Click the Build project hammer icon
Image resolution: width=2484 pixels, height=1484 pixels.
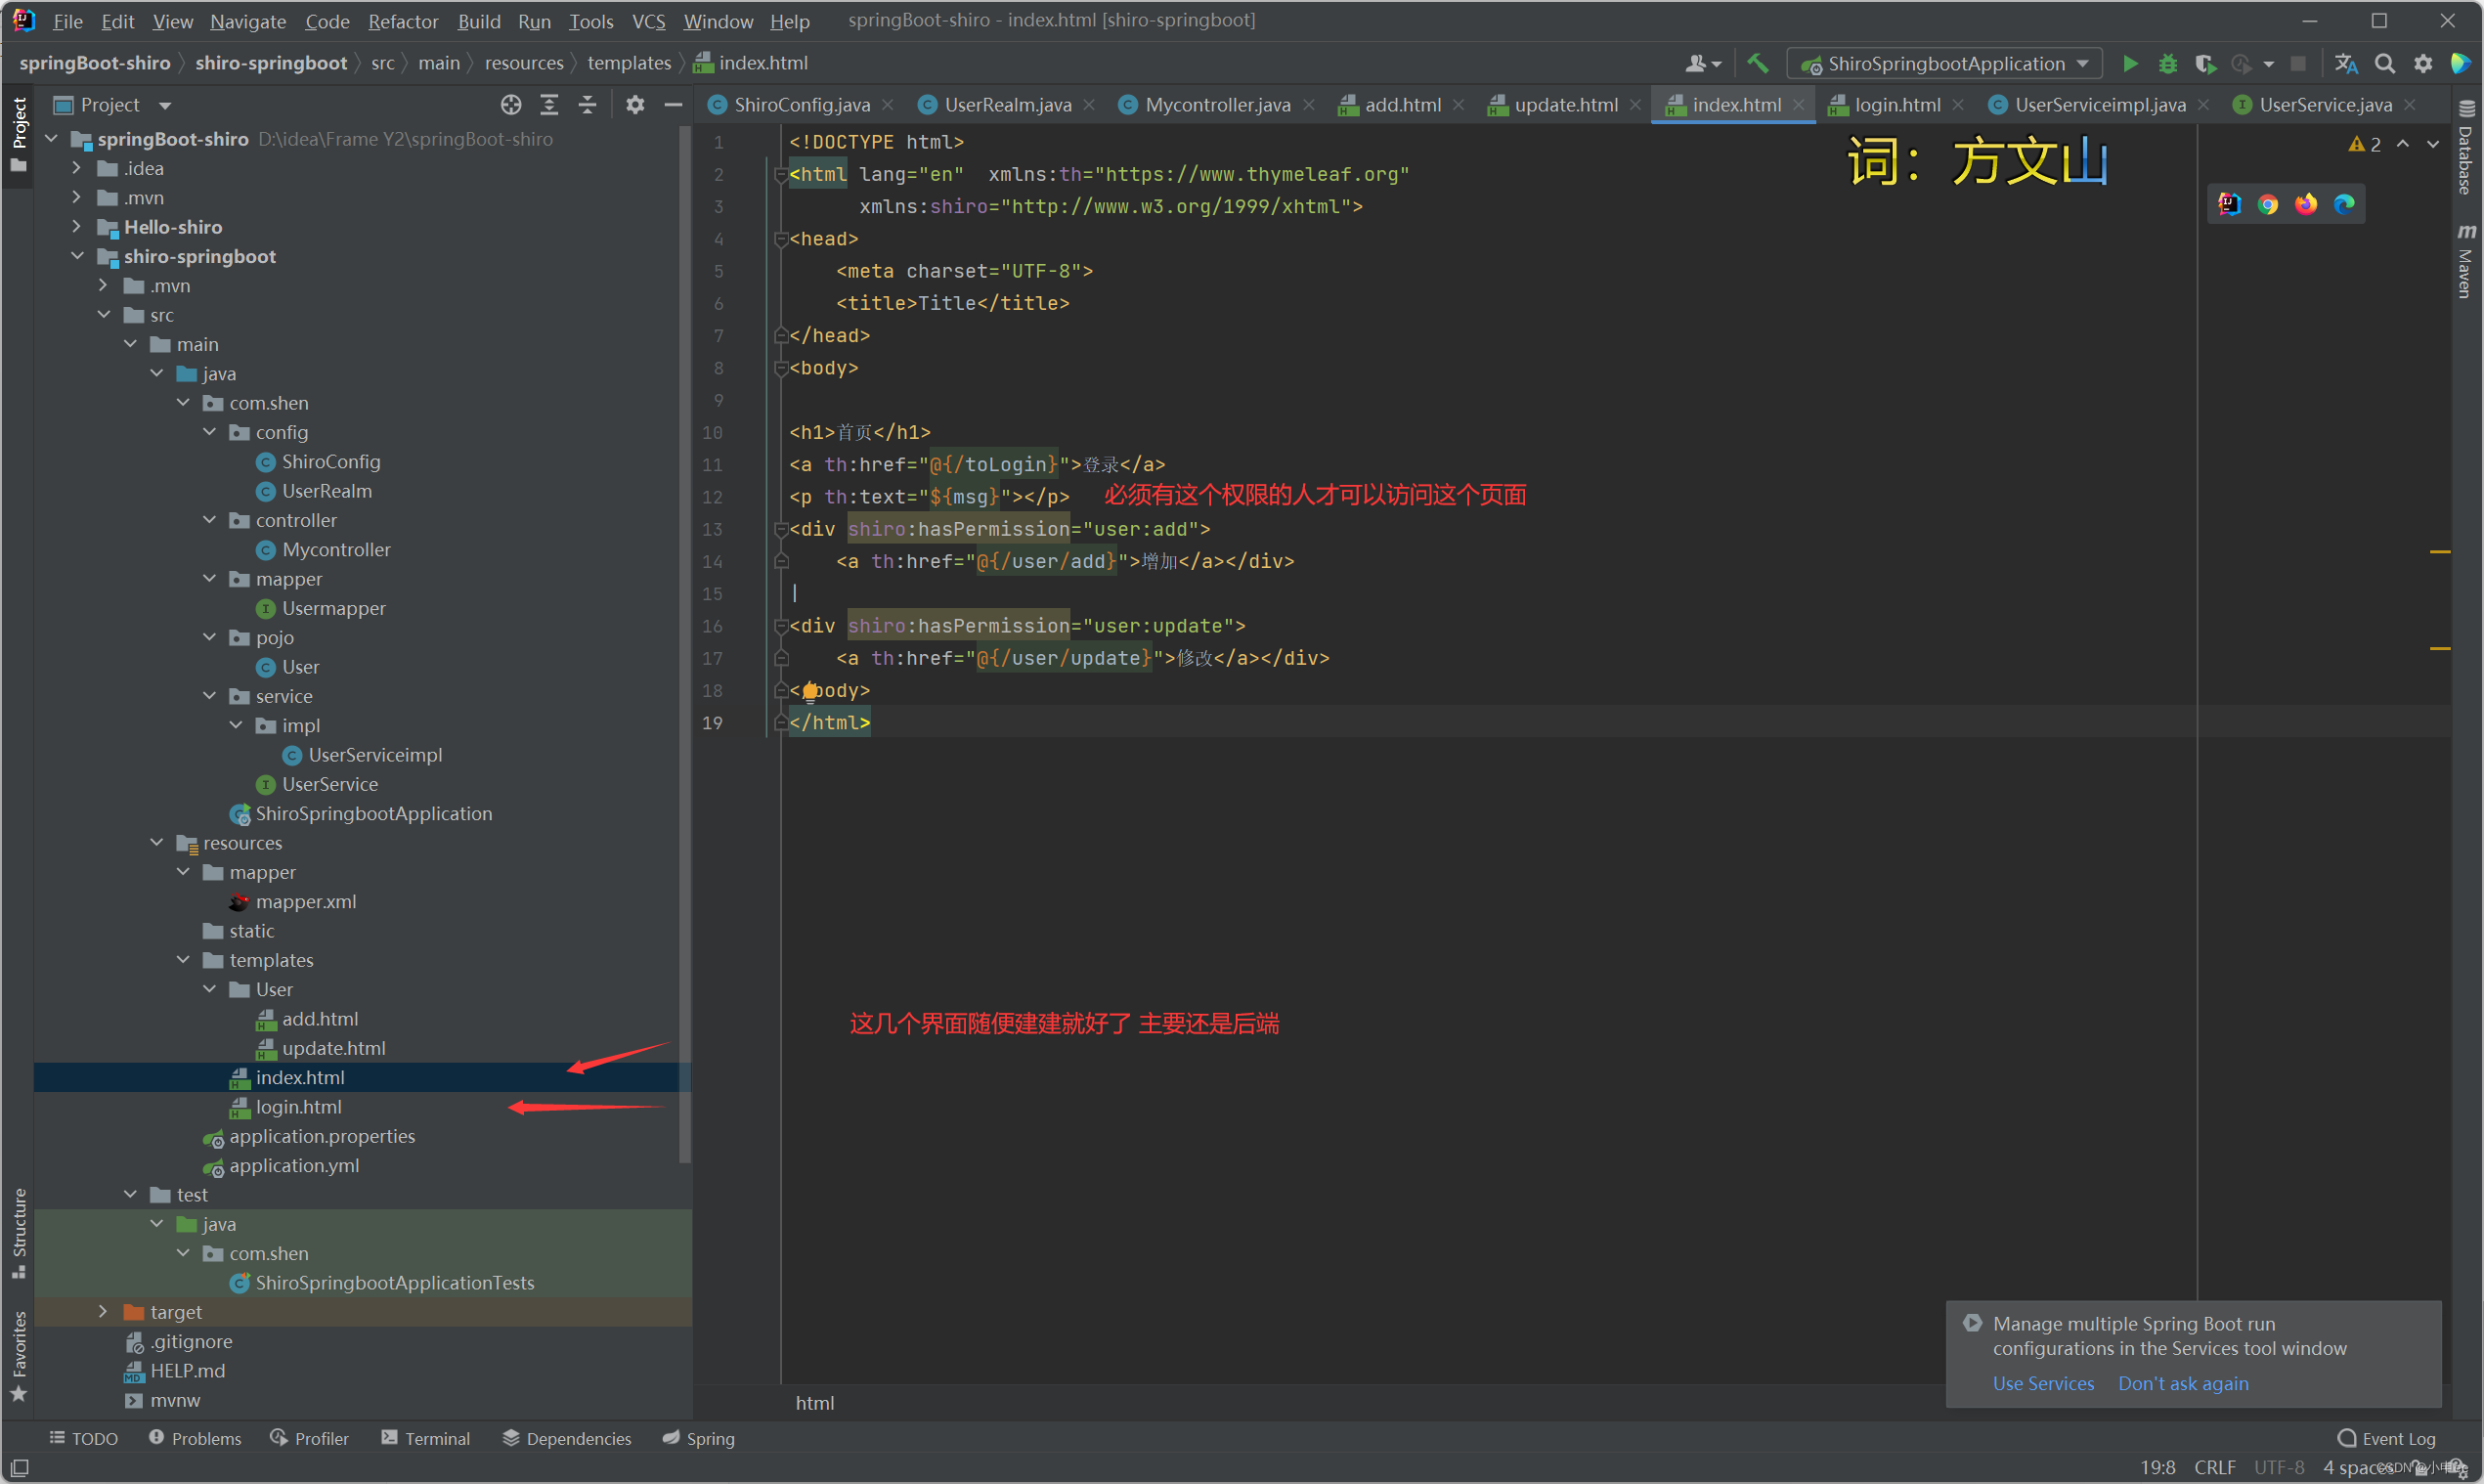coord(1757,64)
